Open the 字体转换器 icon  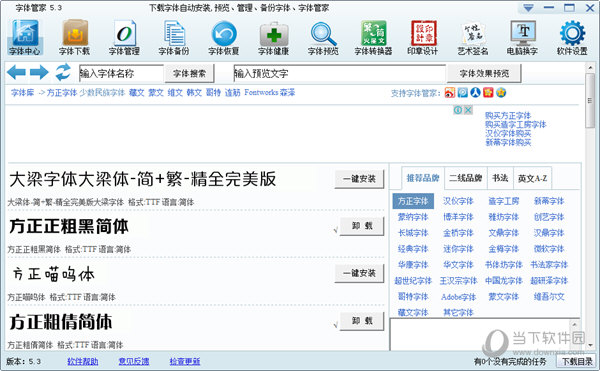pyautogui.click(x=373, y=37)
